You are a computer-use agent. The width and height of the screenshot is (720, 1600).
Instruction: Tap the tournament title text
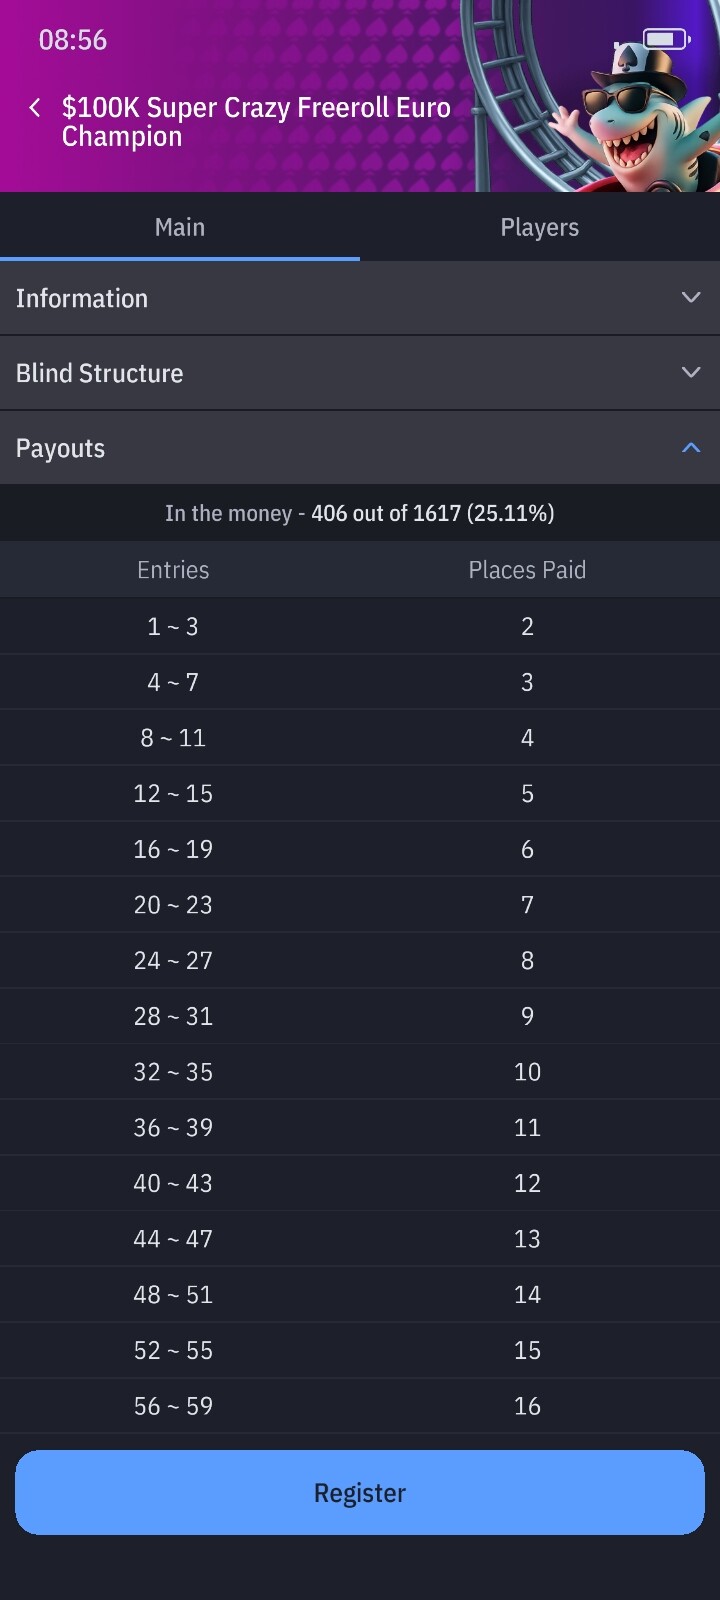click(256, 122)
